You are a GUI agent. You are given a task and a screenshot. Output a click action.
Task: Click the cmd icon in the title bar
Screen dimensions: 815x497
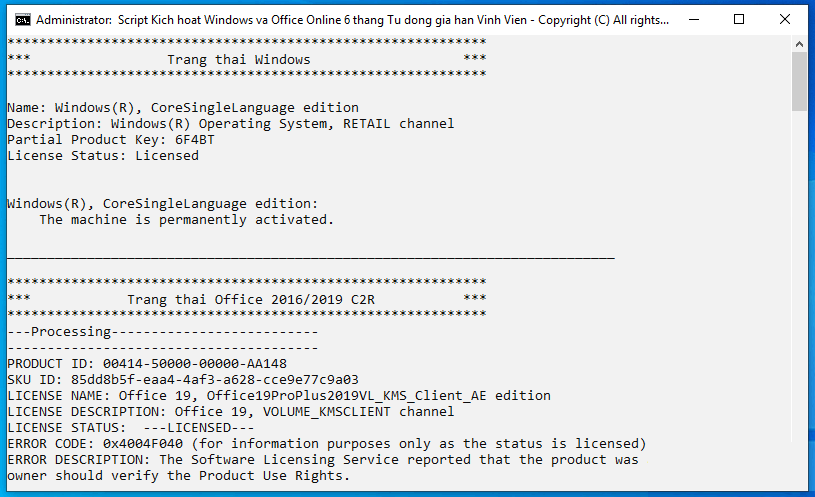click(22, 20)
